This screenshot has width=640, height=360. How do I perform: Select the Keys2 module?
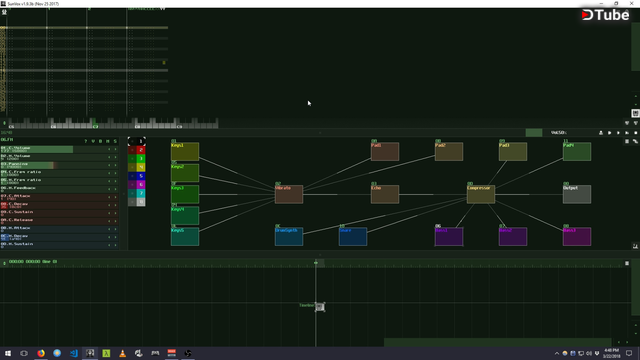coord(185,173)
